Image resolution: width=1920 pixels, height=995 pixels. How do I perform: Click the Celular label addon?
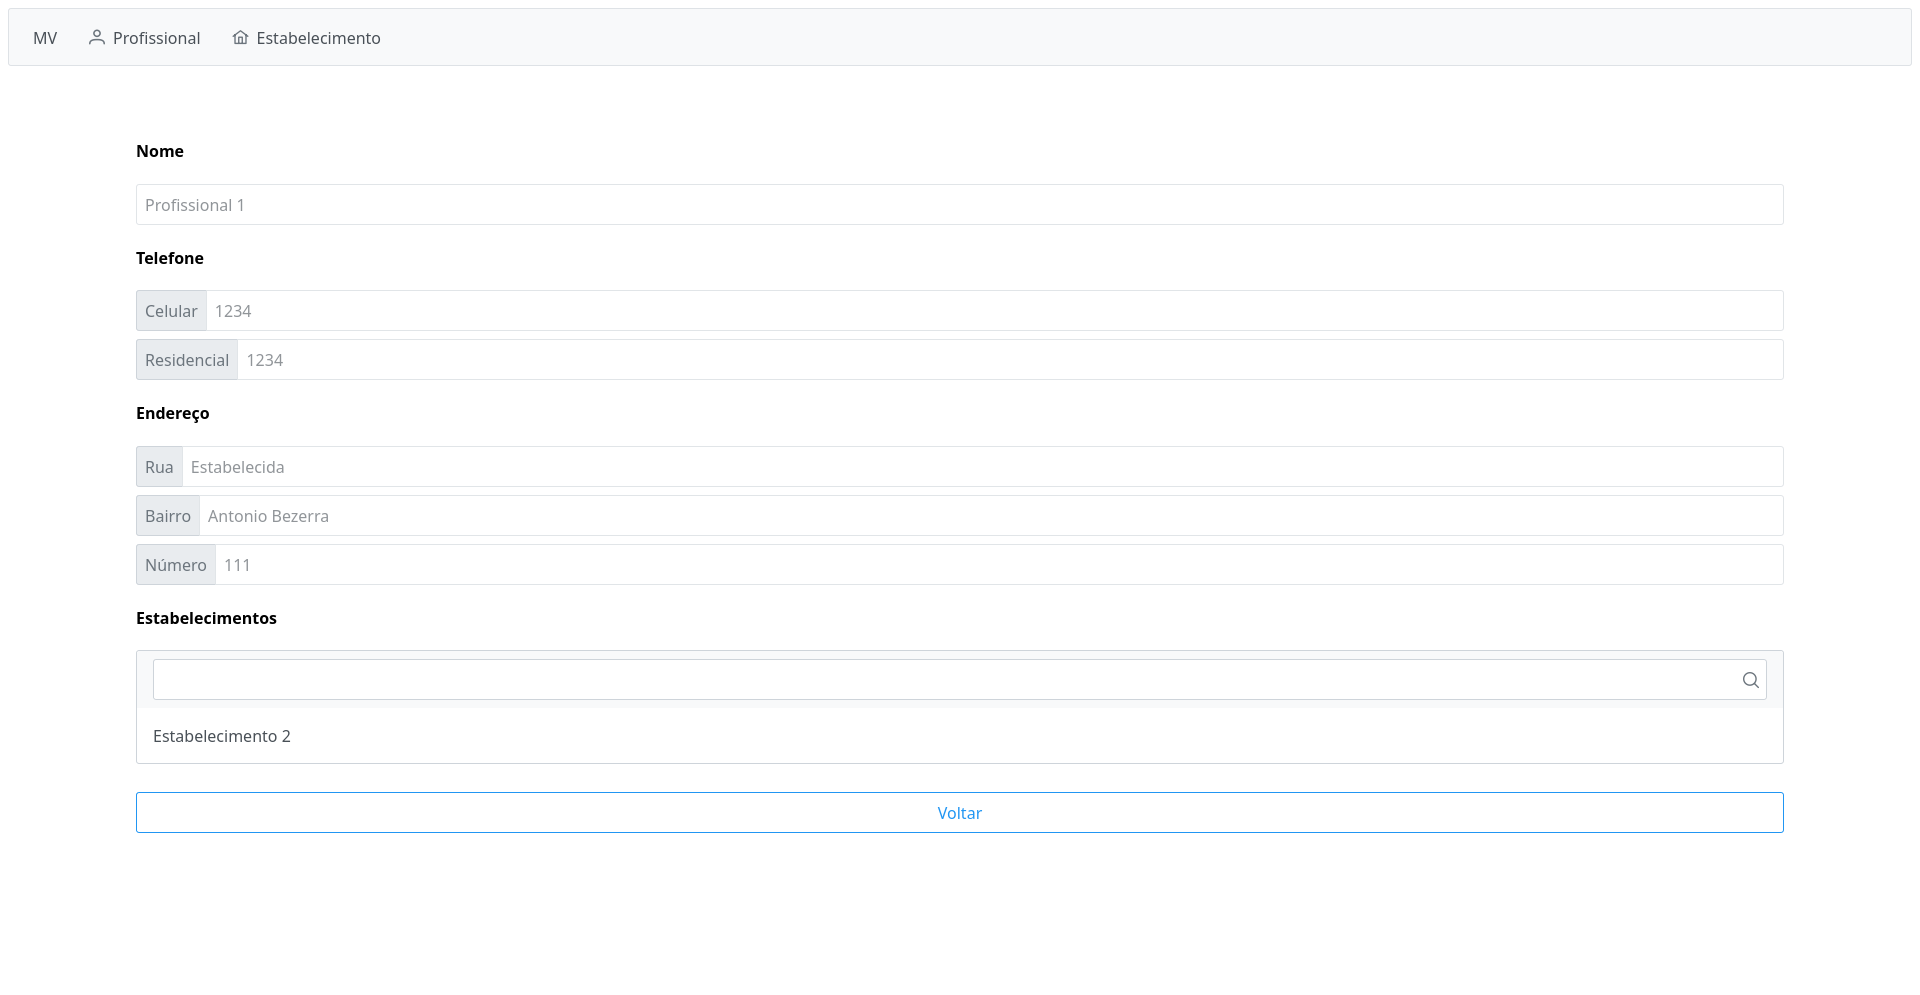[171, 311]
